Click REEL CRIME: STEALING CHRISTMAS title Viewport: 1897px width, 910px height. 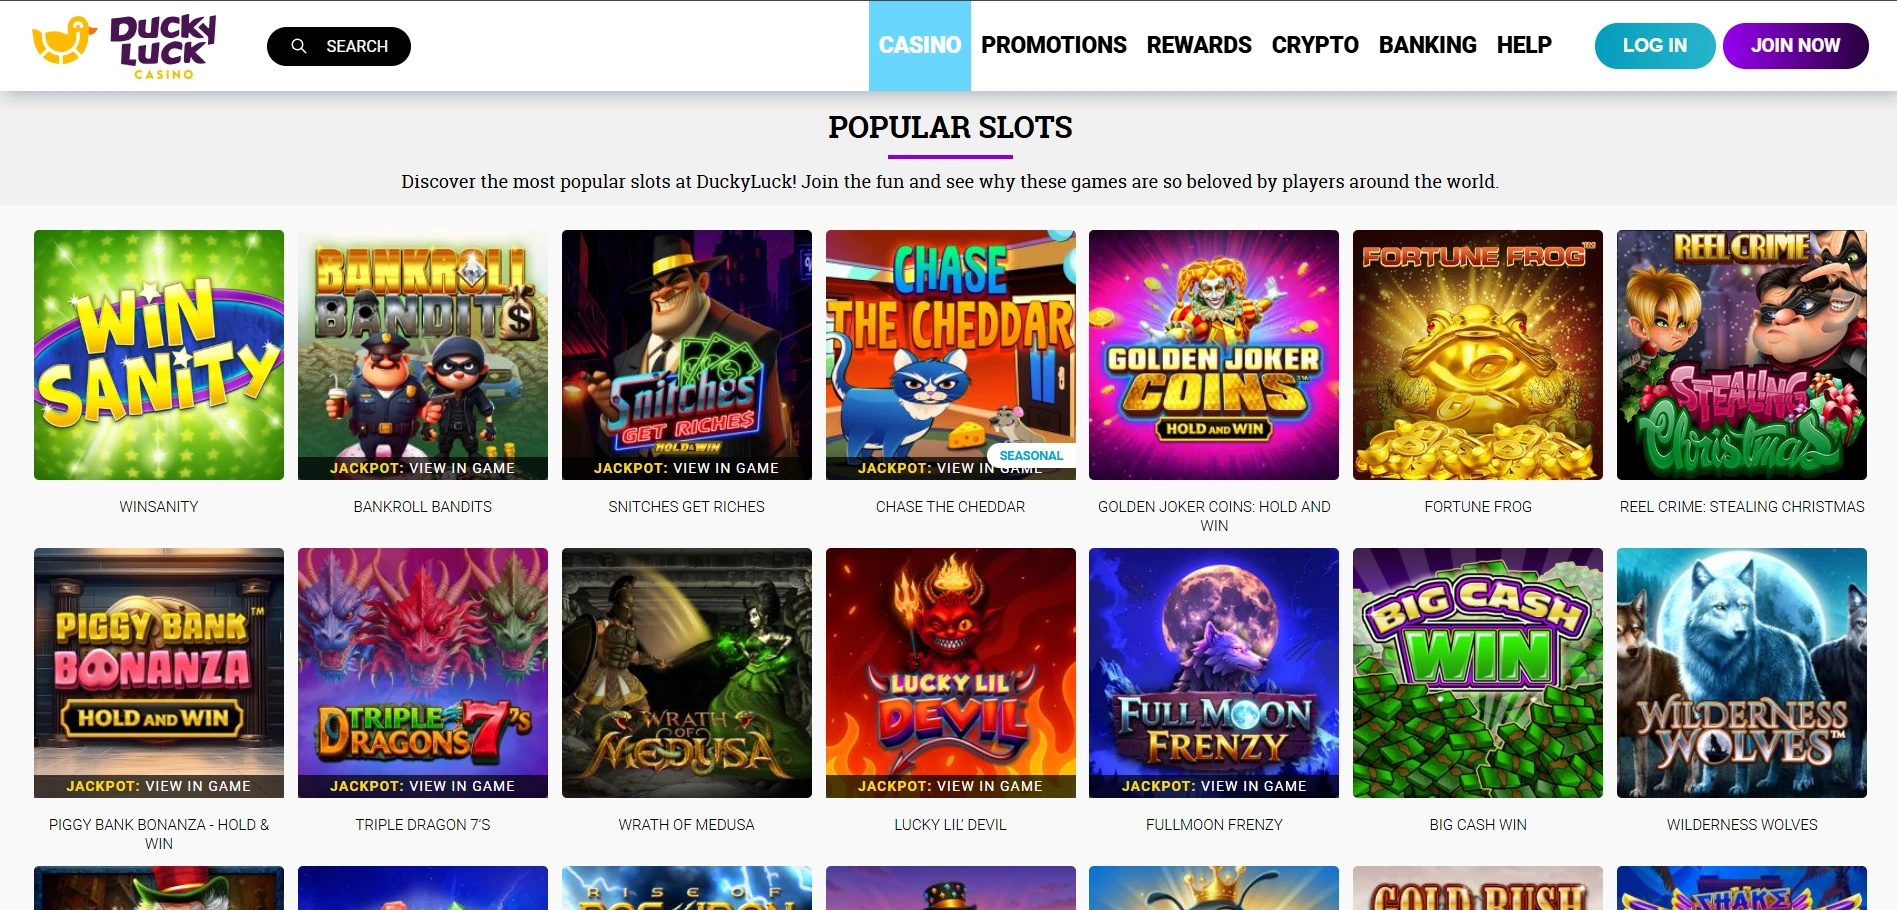click(x=1742, y=507)
